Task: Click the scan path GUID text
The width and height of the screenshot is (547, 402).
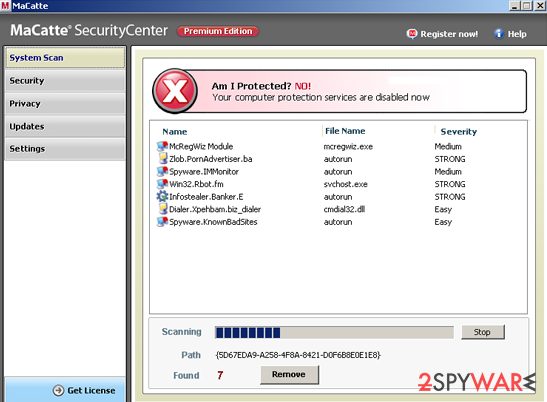Action: click(298, 355)
